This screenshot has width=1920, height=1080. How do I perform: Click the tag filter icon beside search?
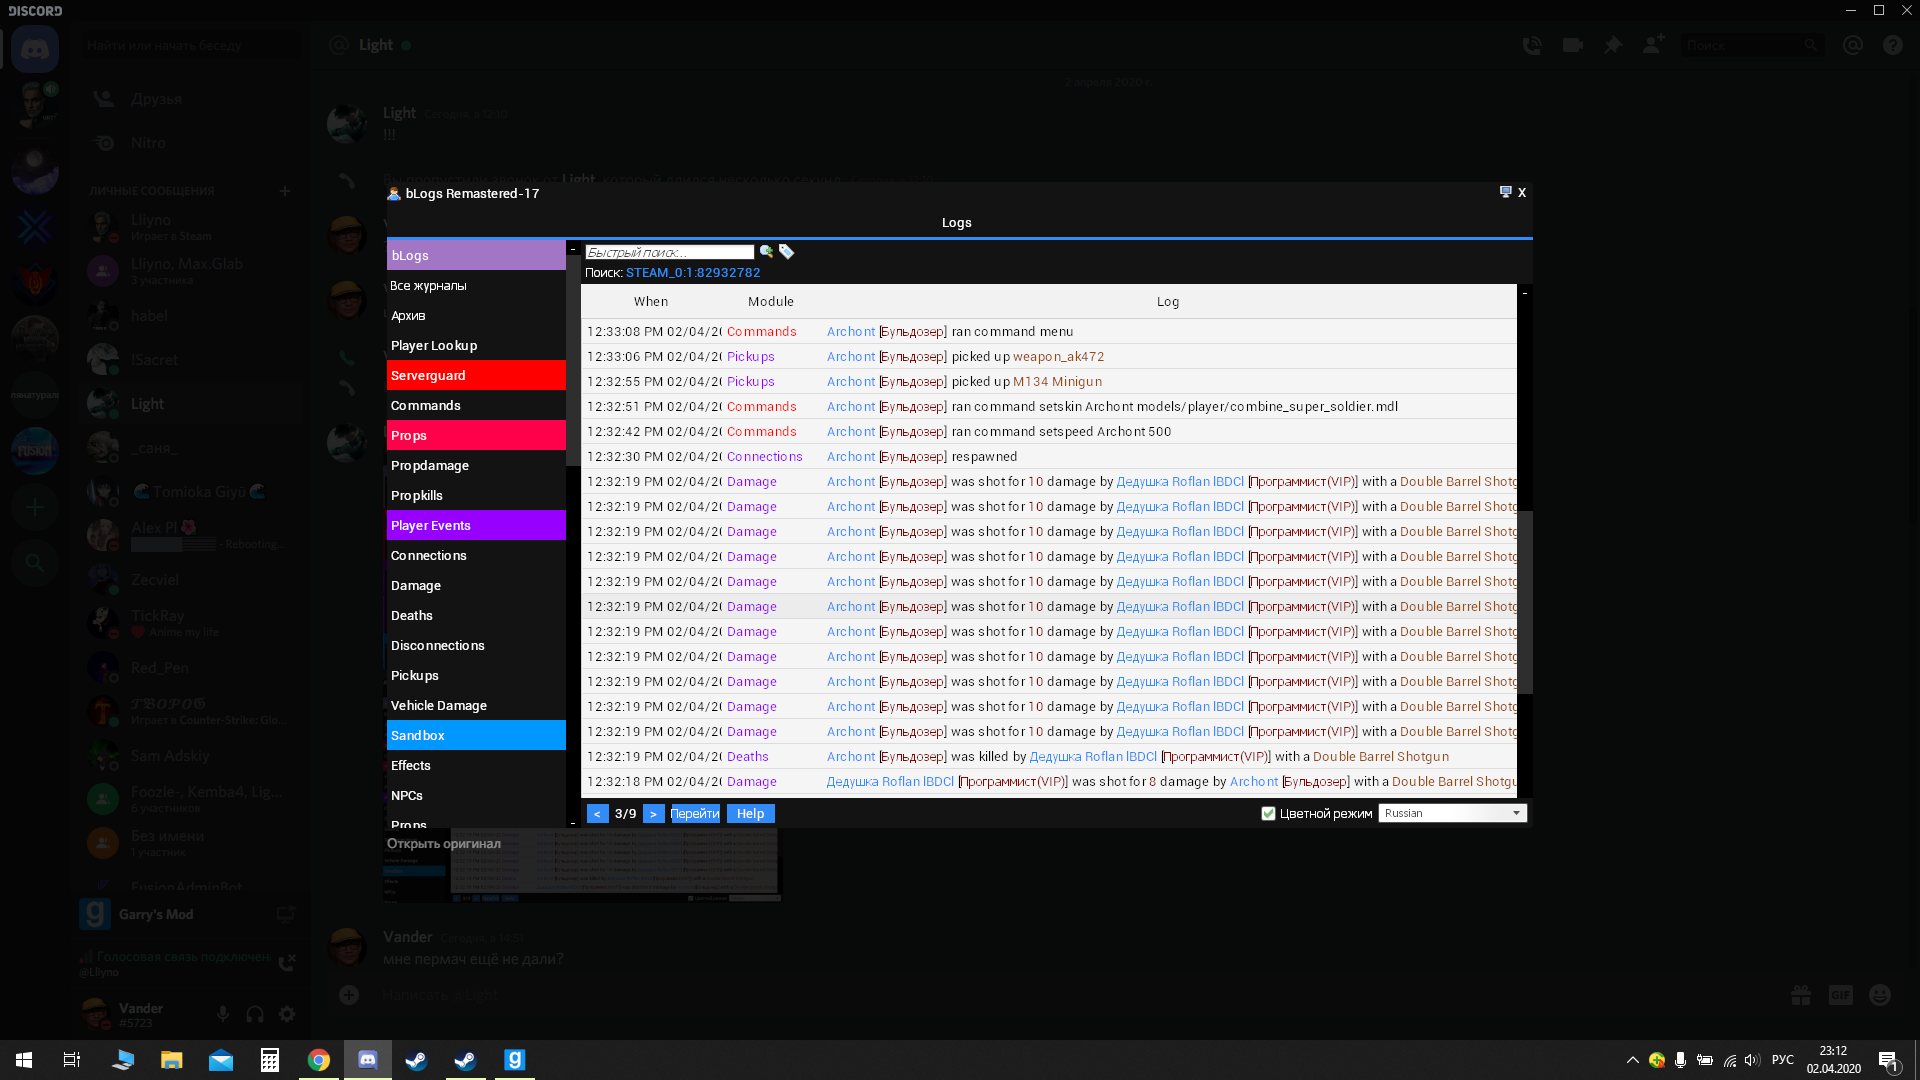pyautogui.click(x=786, y=252)
